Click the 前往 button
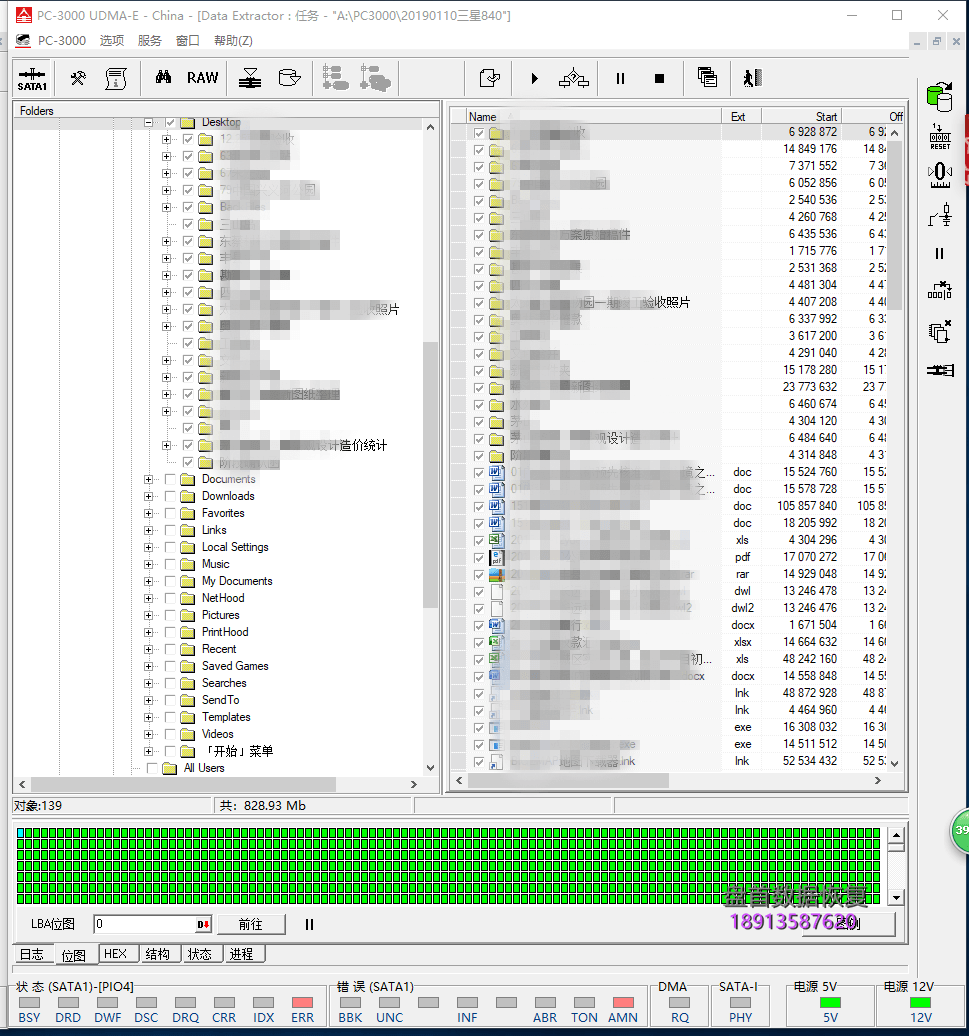 tap(251, 924)
